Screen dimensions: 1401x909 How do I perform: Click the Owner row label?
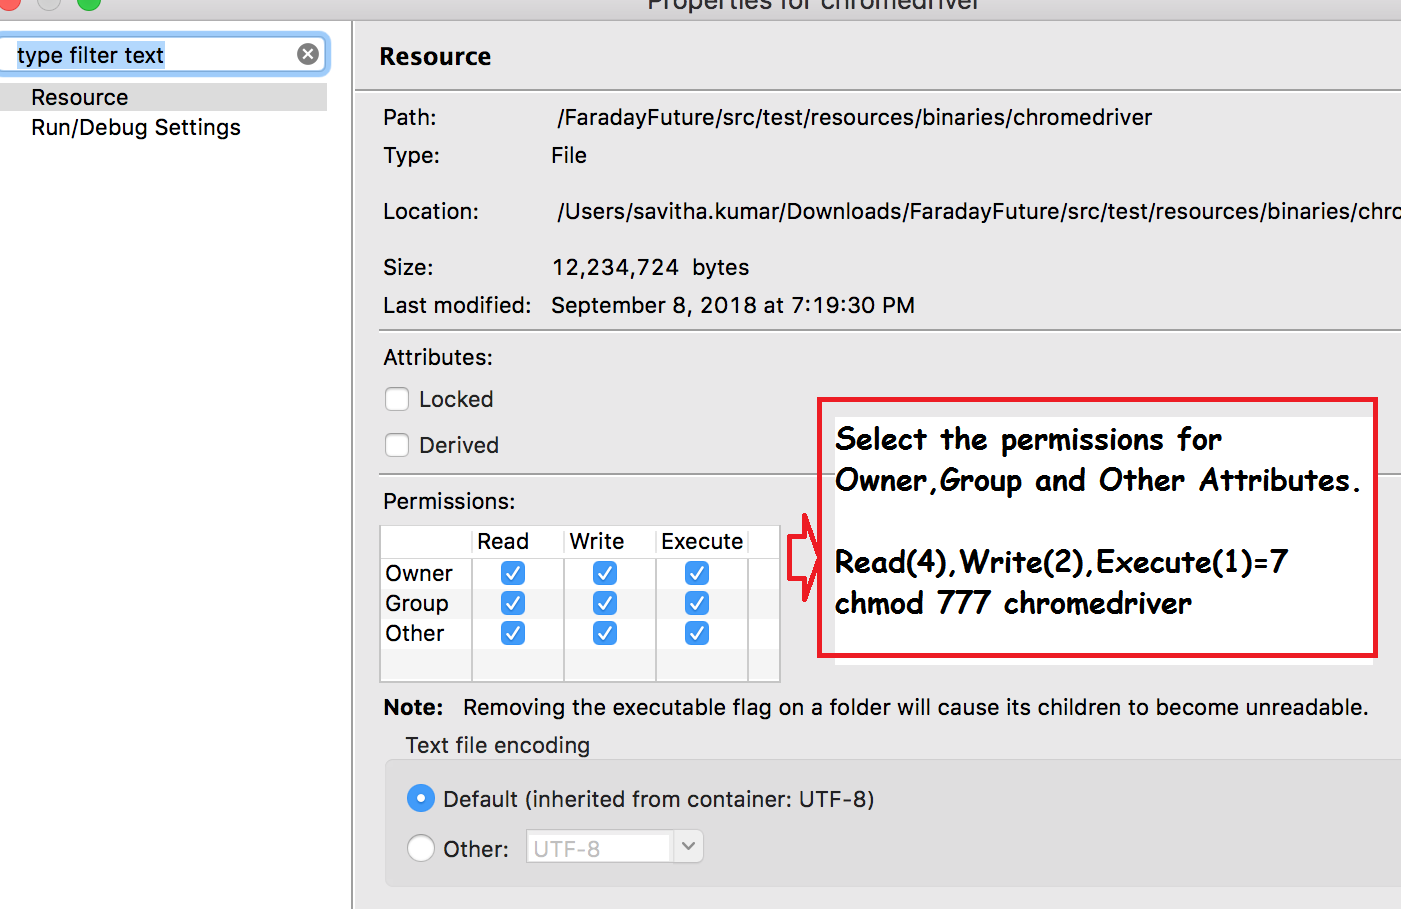tap(419, 573)
